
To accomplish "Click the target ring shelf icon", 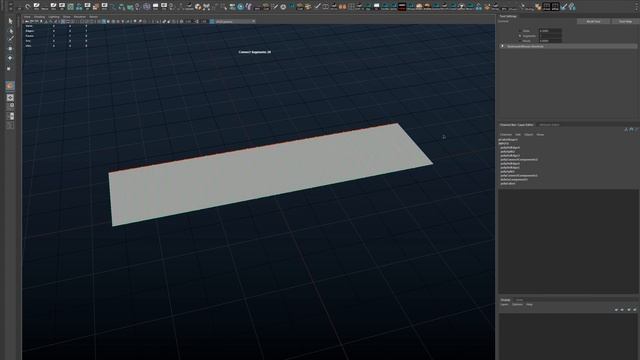I will pos(282,7).
